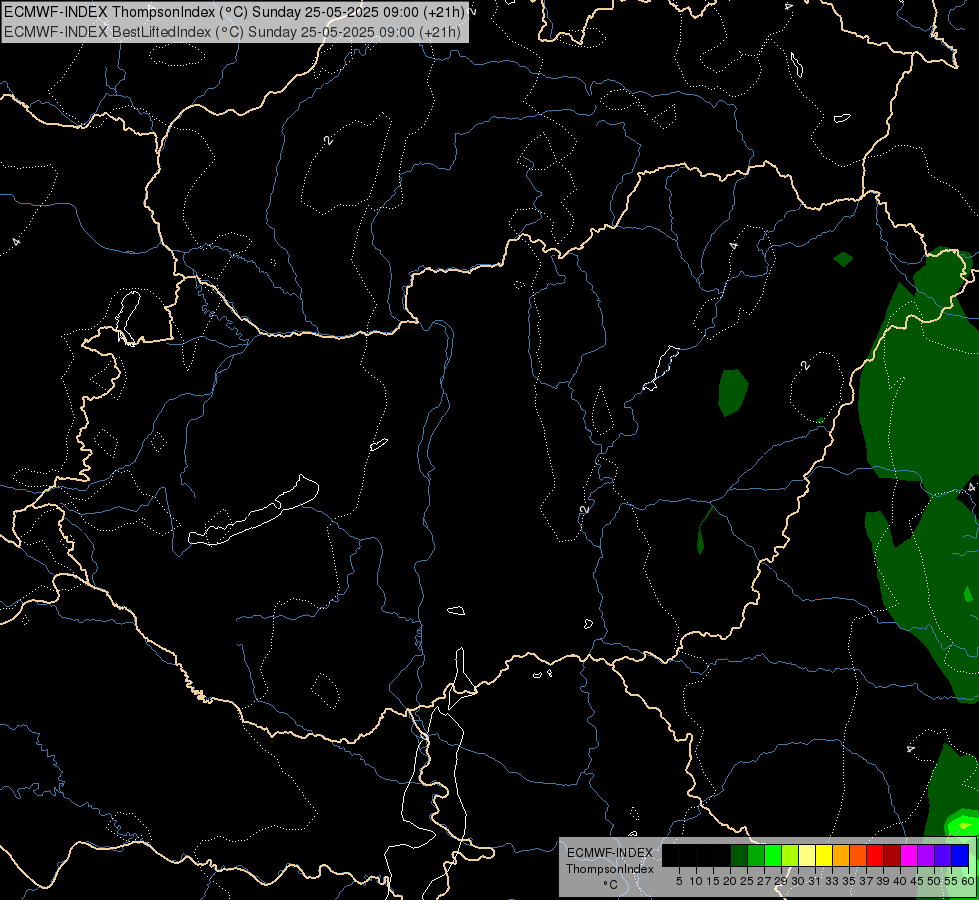Click the legend tick label '40'
The width and height of the screenshot is (979, 900).
(900, 881)
